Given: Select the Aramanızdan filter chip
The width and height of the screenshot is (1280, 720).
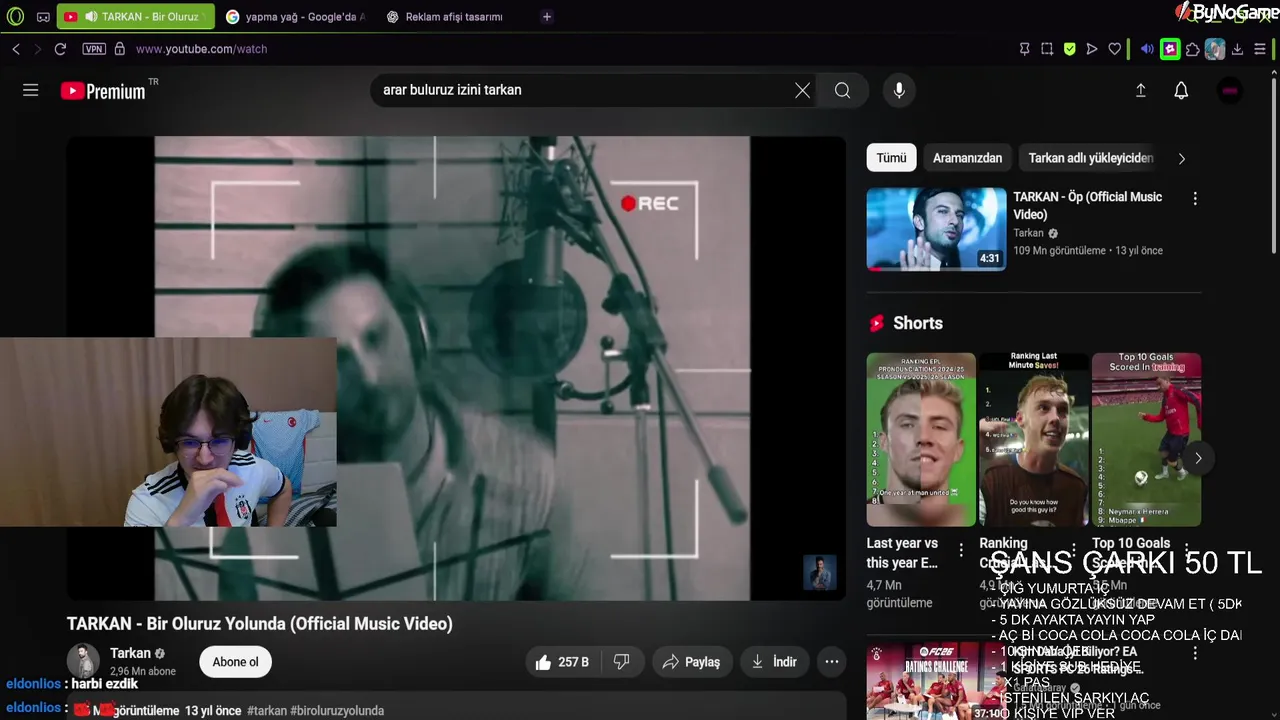Looking at the screenshot, I should [967, 158].
